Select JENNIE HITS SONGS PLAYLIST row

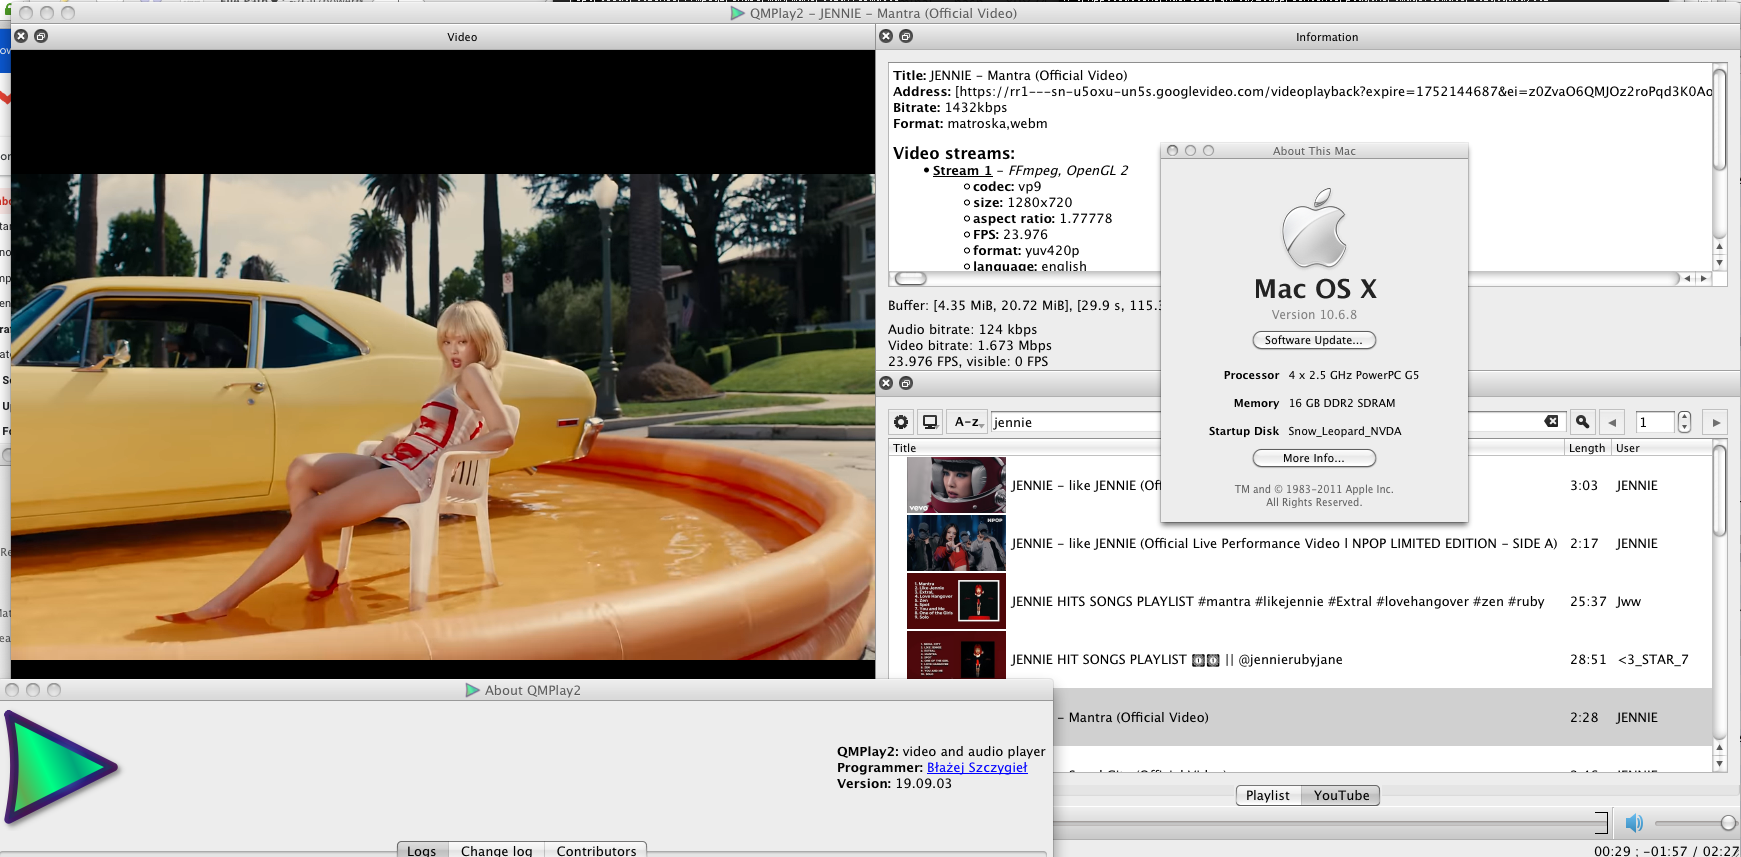pyautogui.click(x=1300, y=601)
